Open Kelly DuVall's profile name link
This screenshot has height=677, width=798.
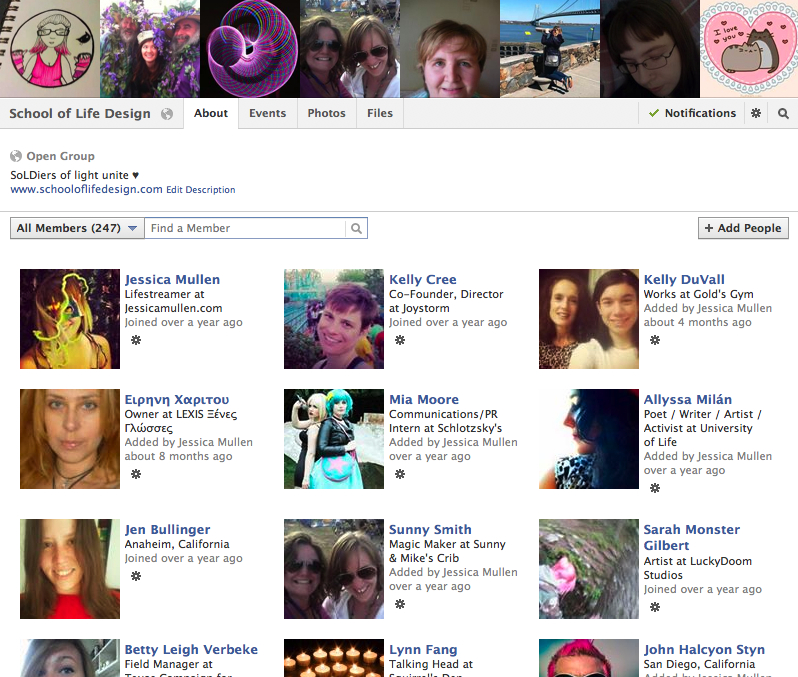coord(684,279)
